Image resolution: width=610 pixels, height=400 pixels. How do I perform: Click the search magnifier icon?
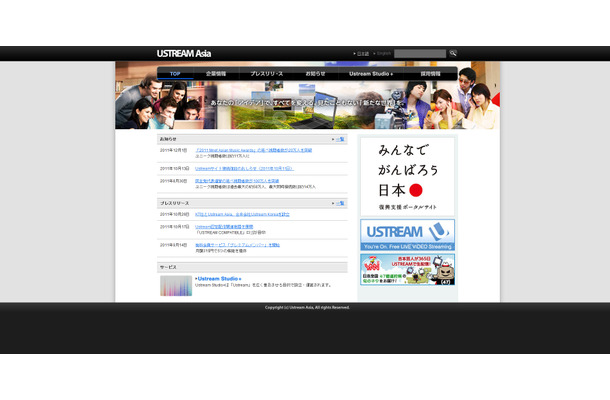(453, 53)
